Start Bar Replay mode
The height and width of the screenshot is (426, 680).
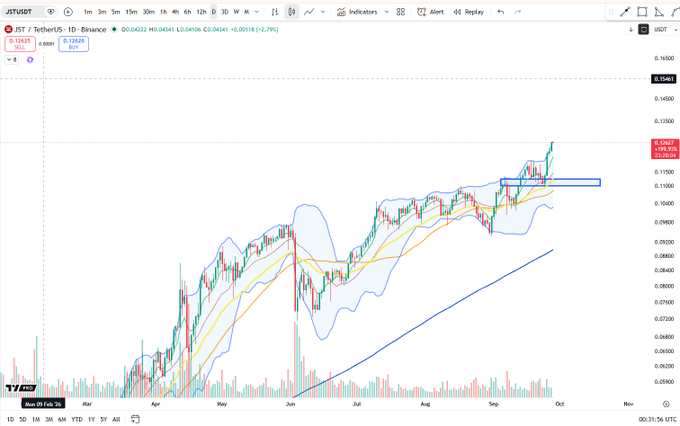point(468,12)
